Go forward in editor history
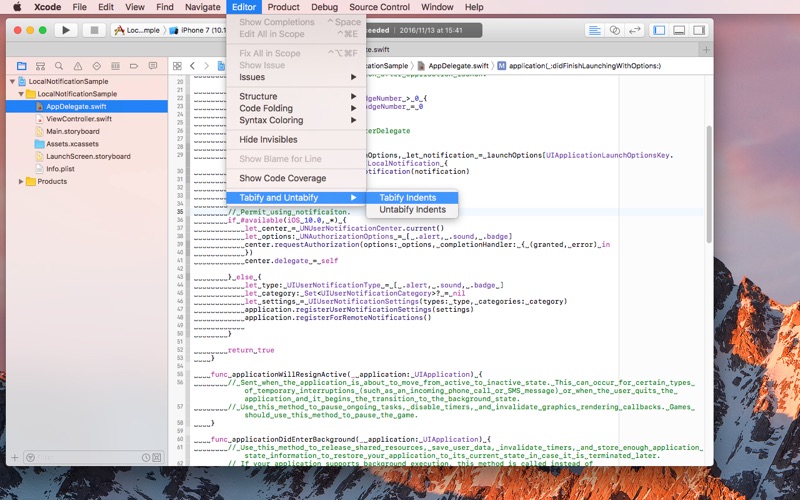 click(x=206, y=66)
